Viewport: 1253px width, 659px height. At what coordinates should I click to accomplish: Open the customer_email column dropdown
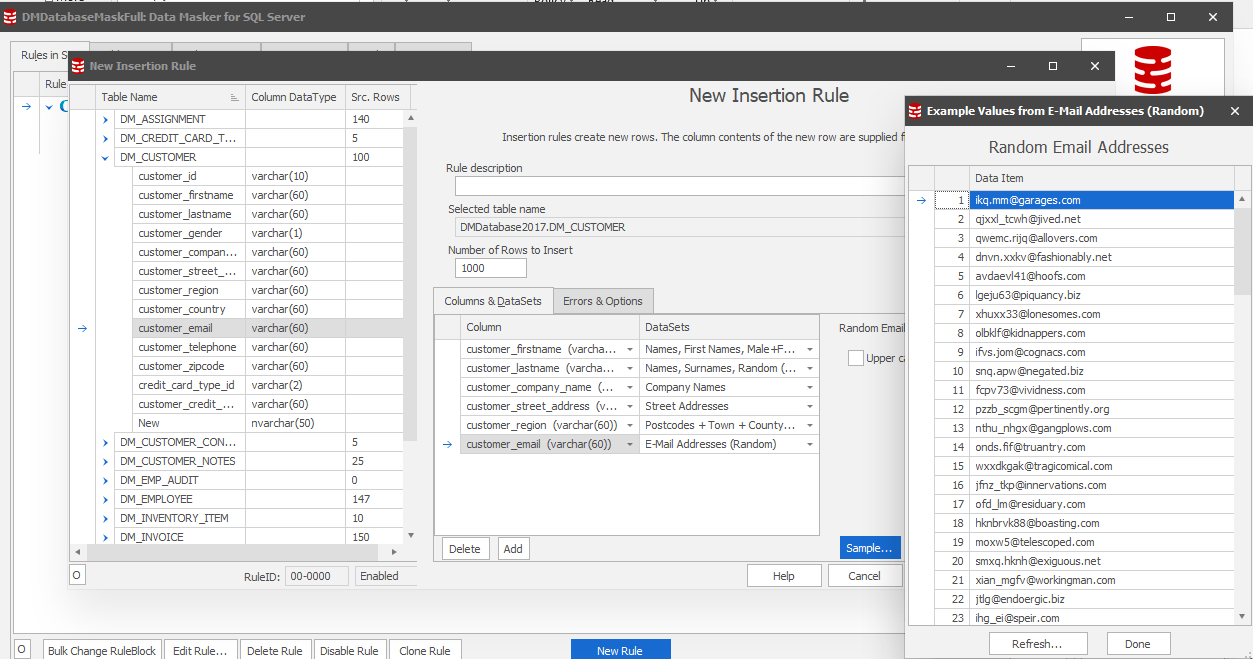coord(630,444)
